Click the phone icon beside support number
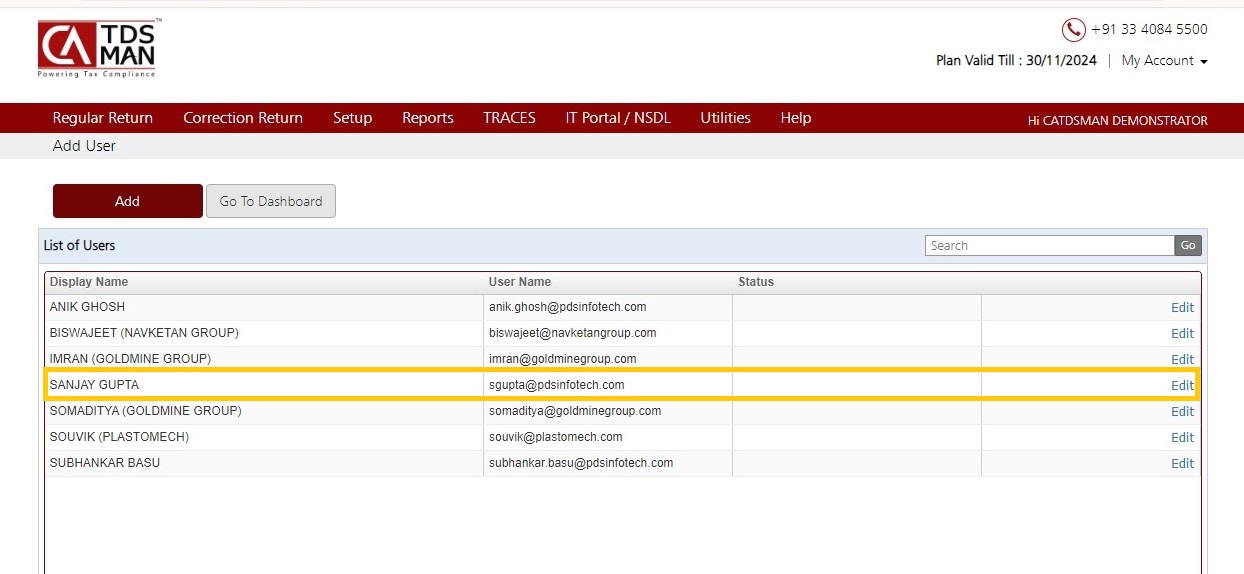1244x574 pixels. (x=1073, y=30)
